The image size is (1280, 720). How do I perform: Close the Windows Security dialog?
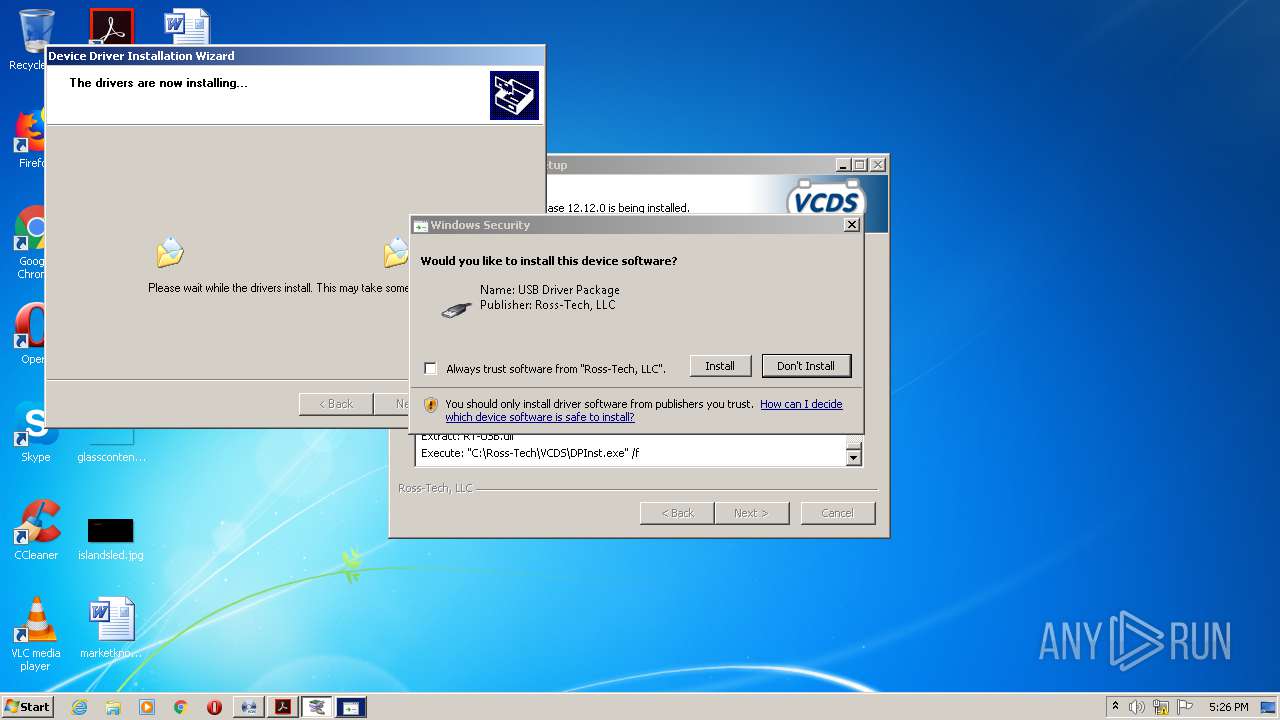[852, 225]
